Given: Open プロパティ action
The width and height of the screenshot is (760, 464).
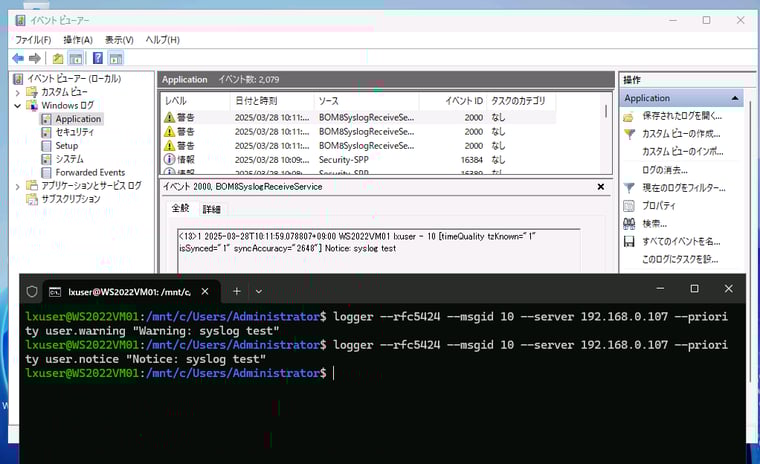Looking at the screenshot, I should [658, 206].
